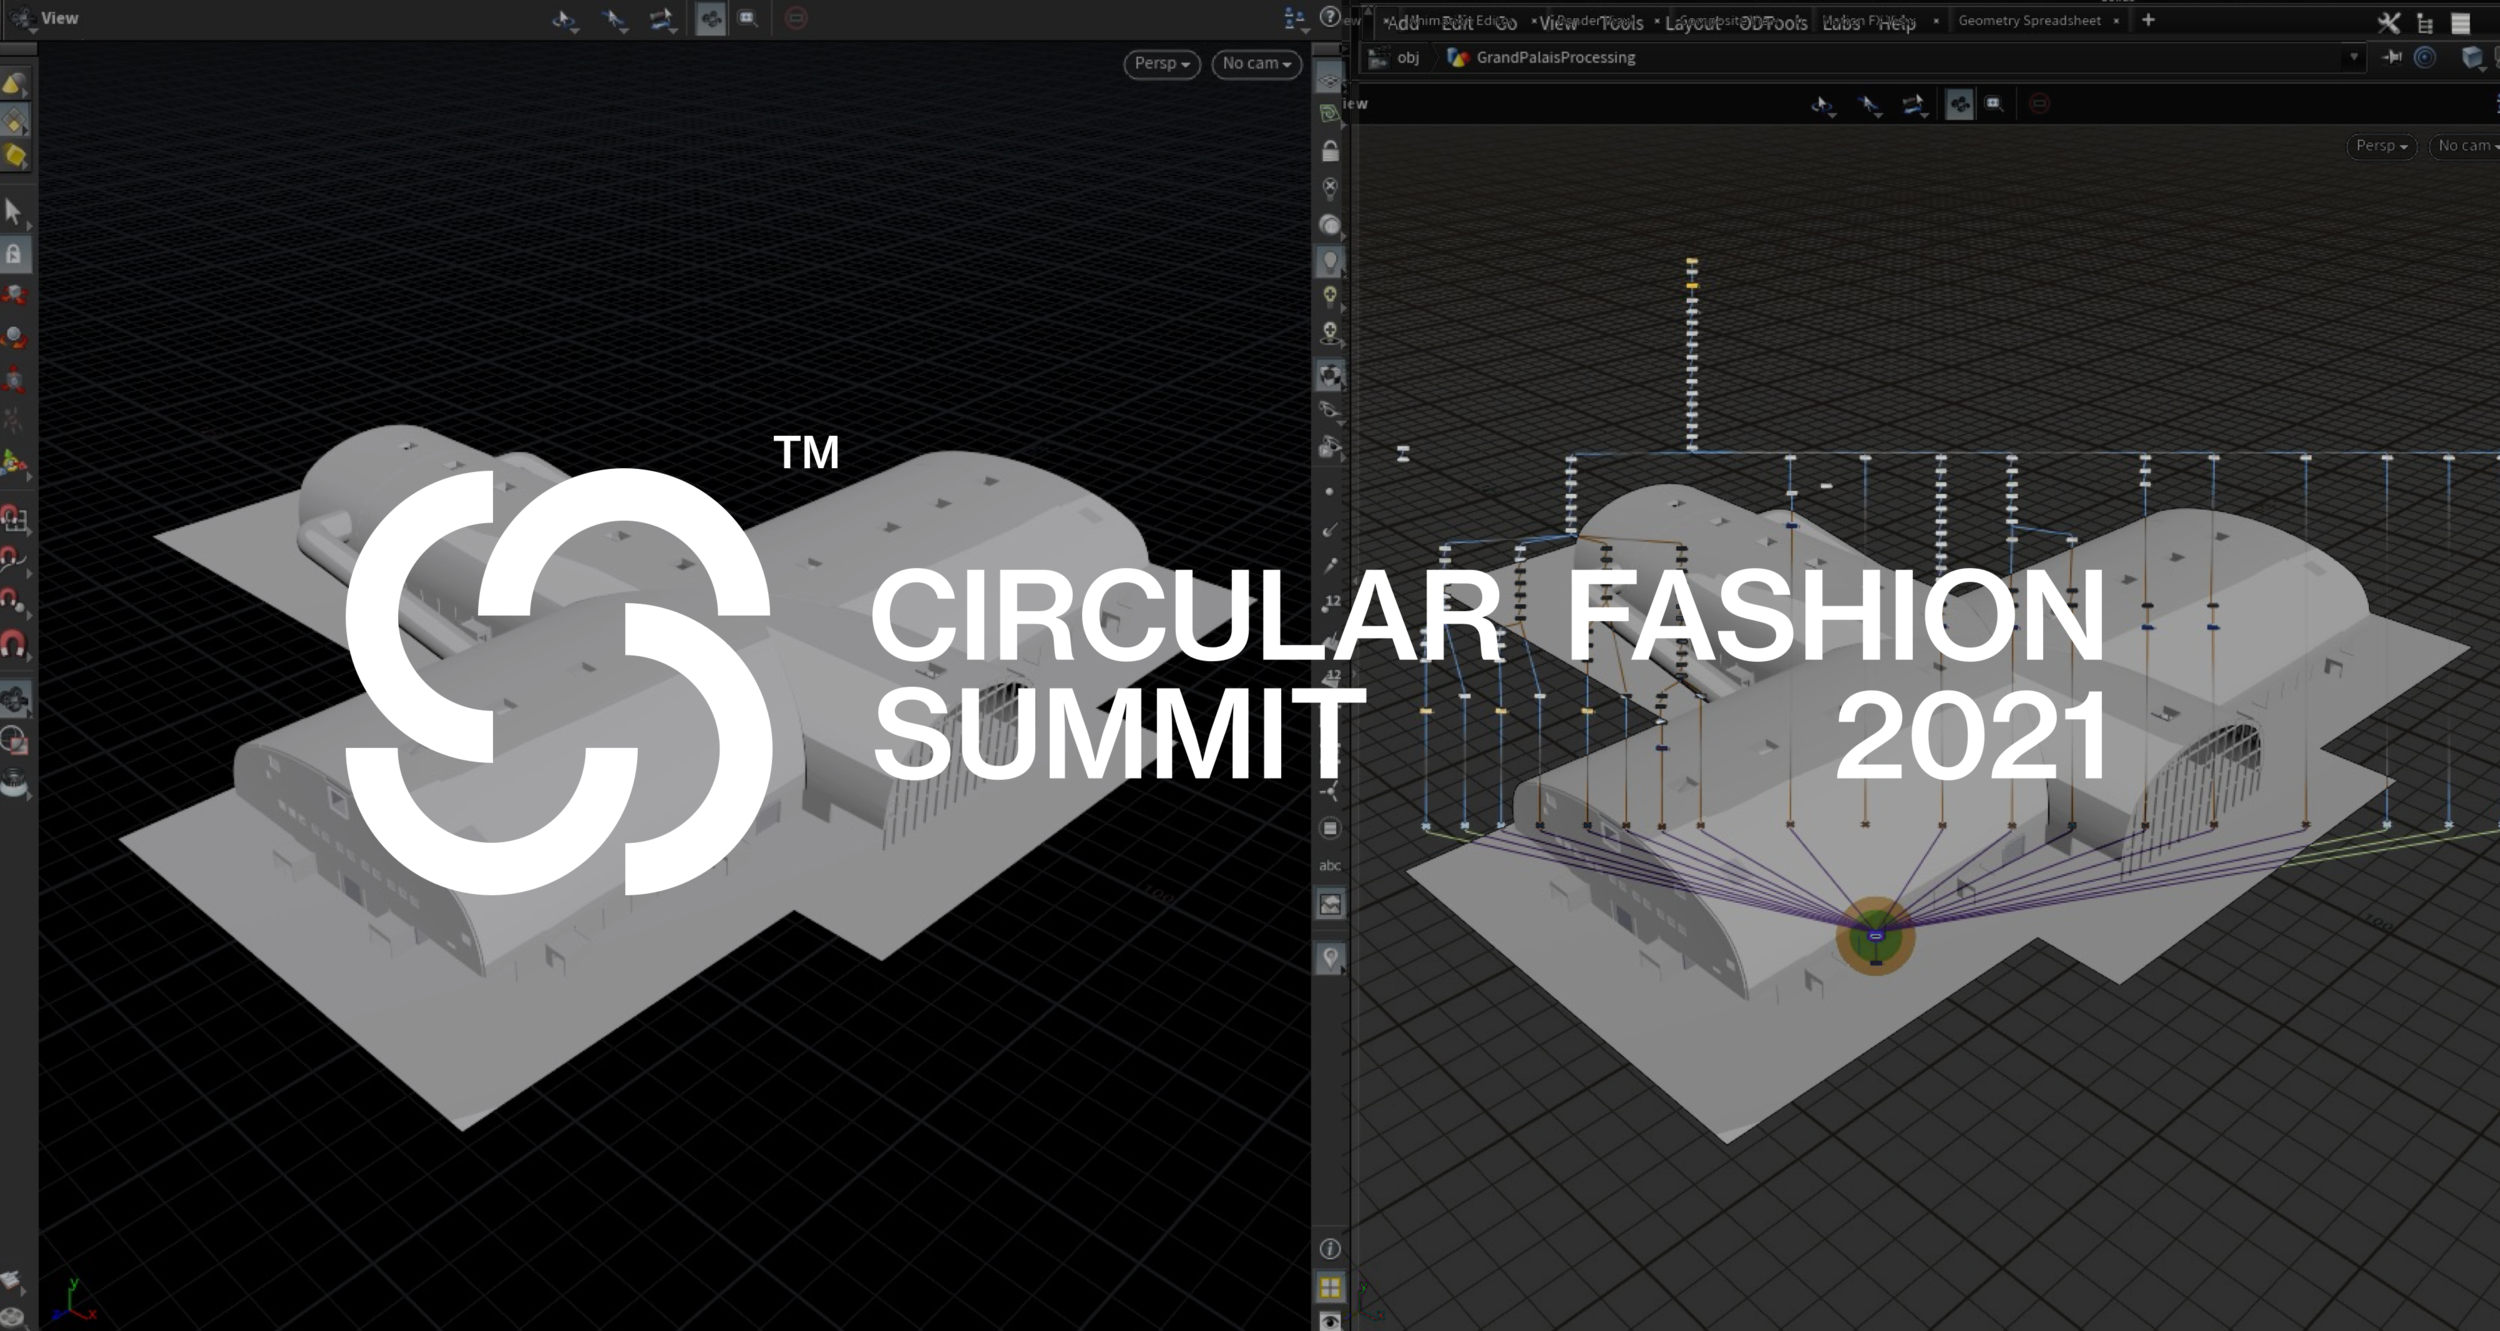Open the Persp dropdown in left viewport
Viewport: 2500px width, 1331px height.
(x=1161, y=63)
